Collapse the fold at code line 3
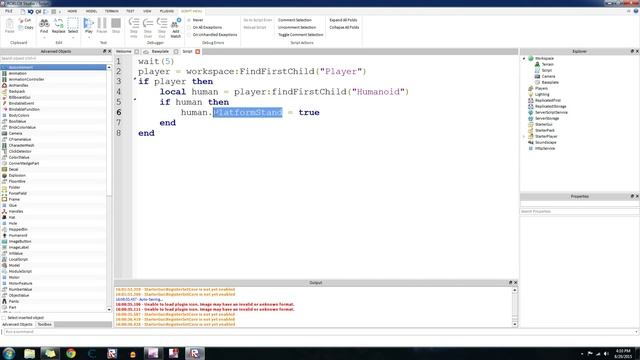 coord(135,79)
